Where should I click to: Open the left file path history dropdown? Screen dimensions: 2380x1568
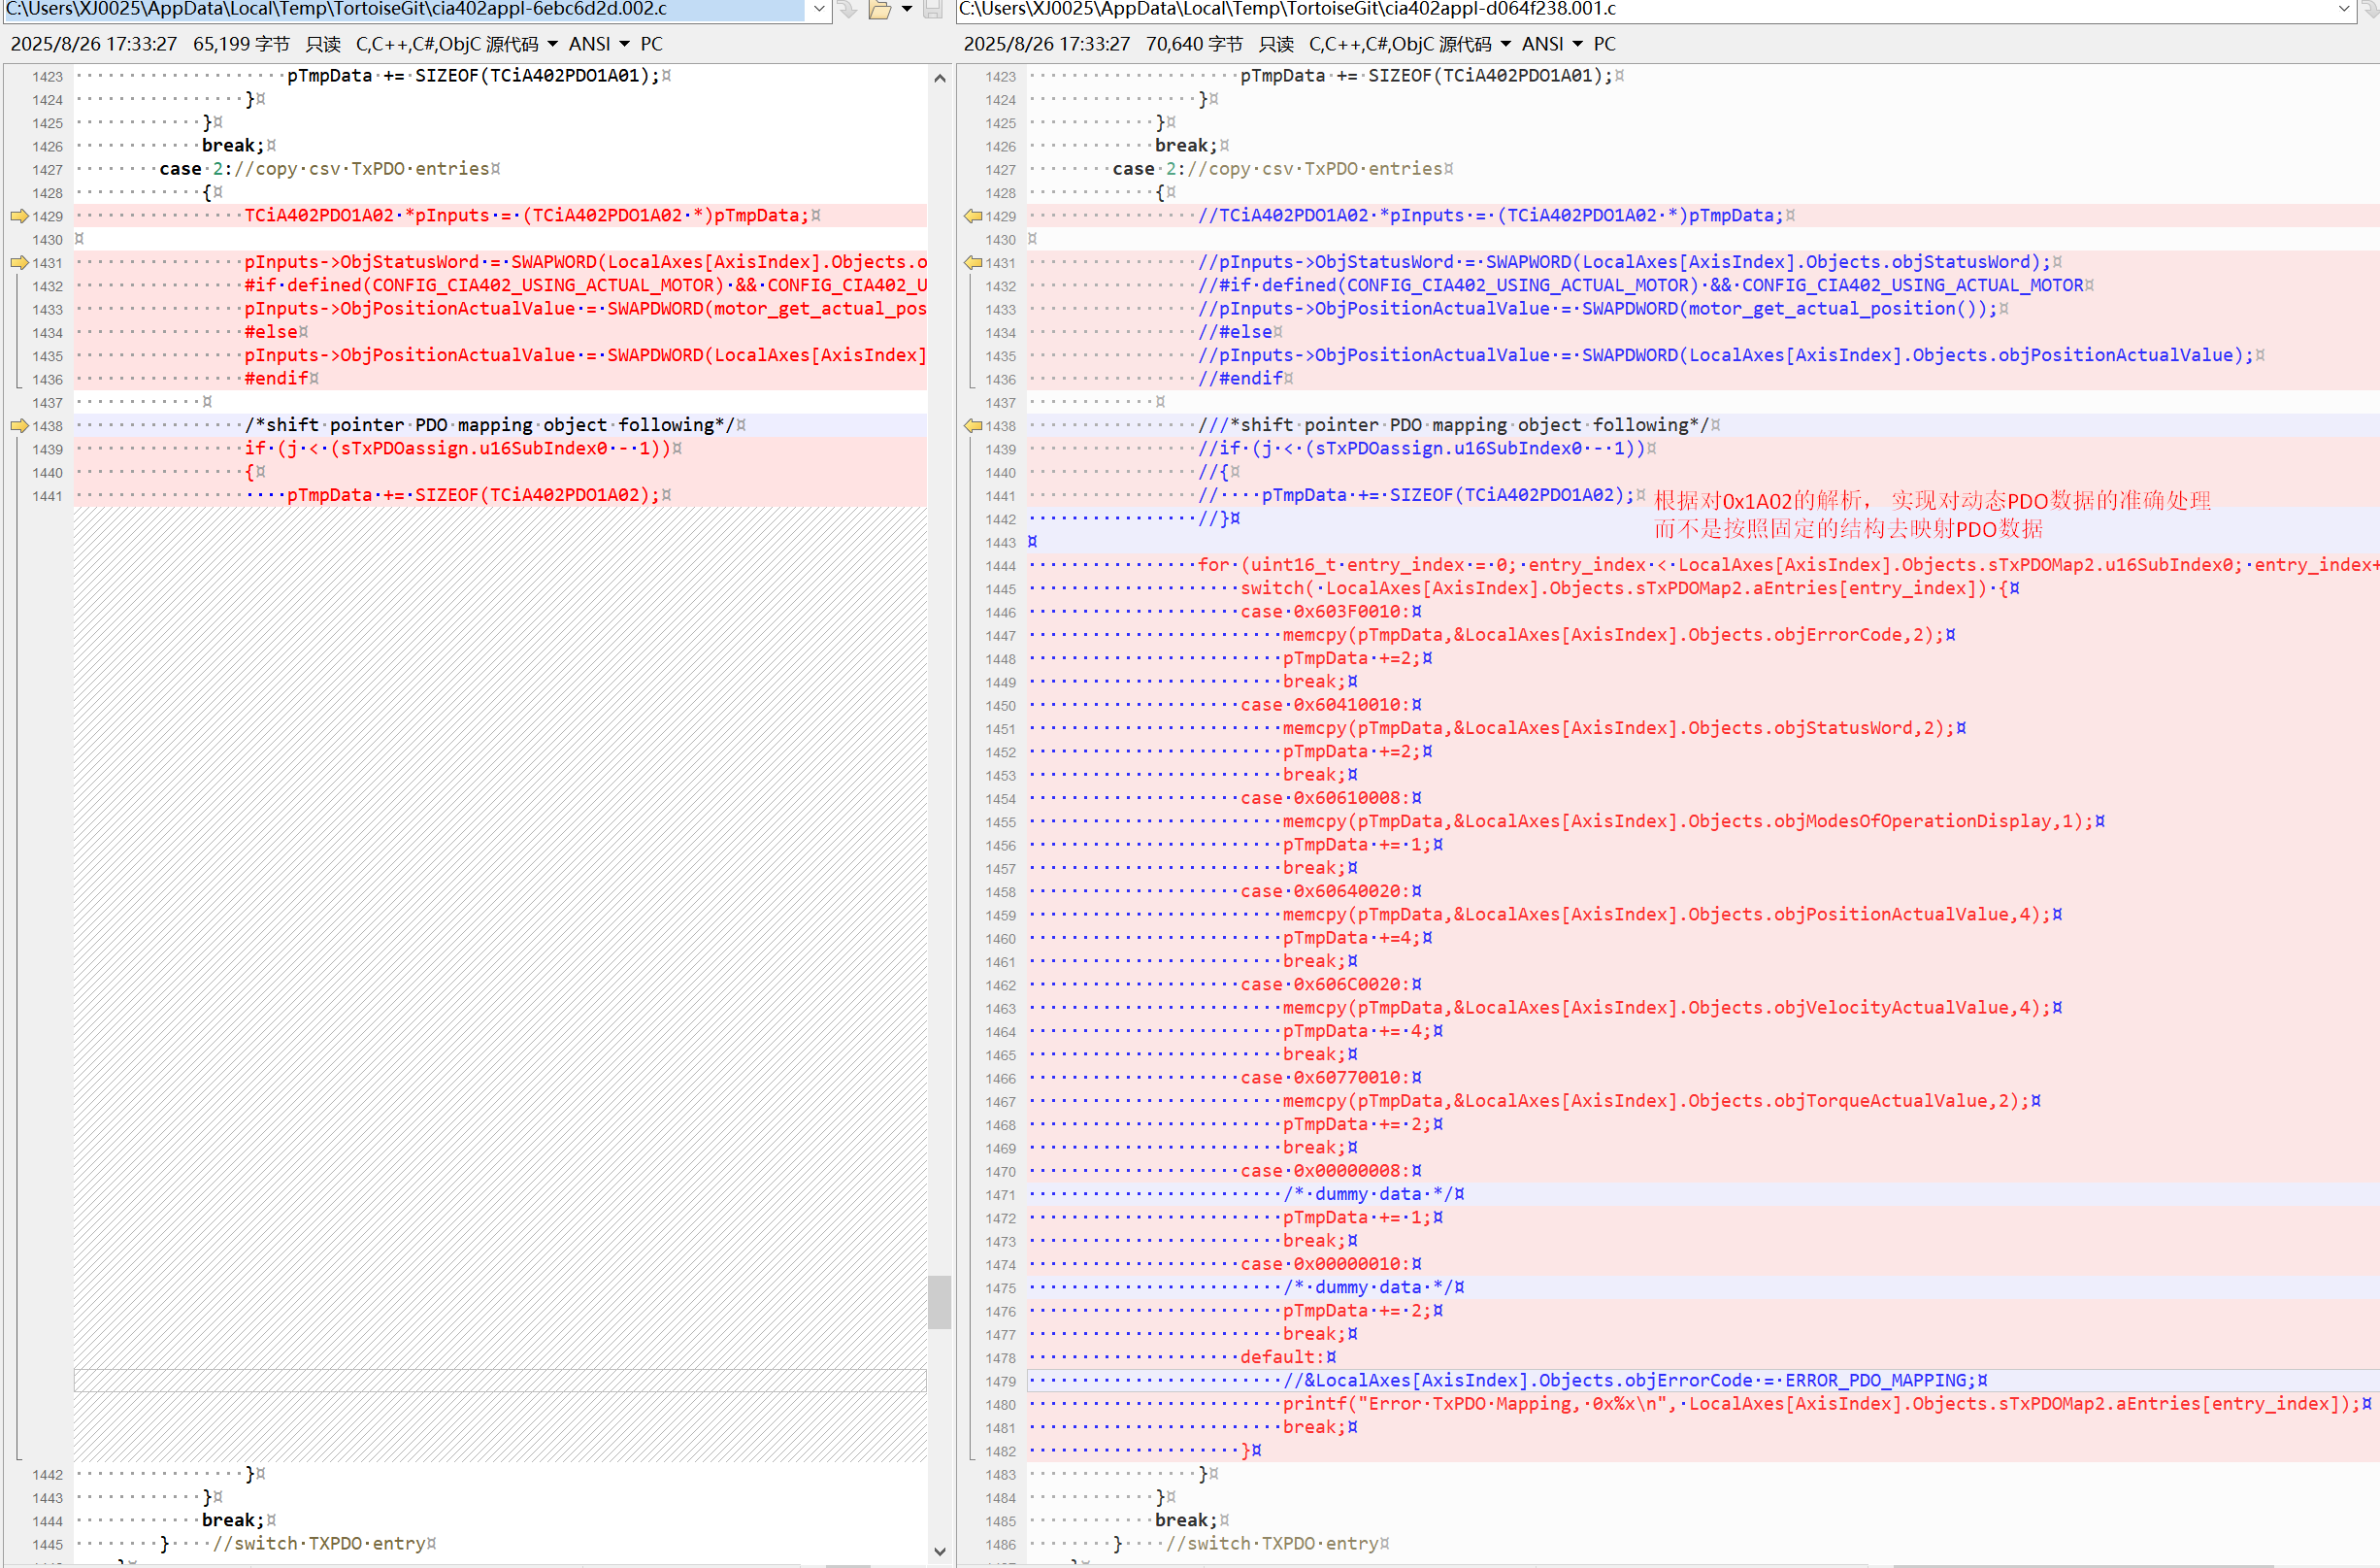pyautogui.click(x=819, y=9)
